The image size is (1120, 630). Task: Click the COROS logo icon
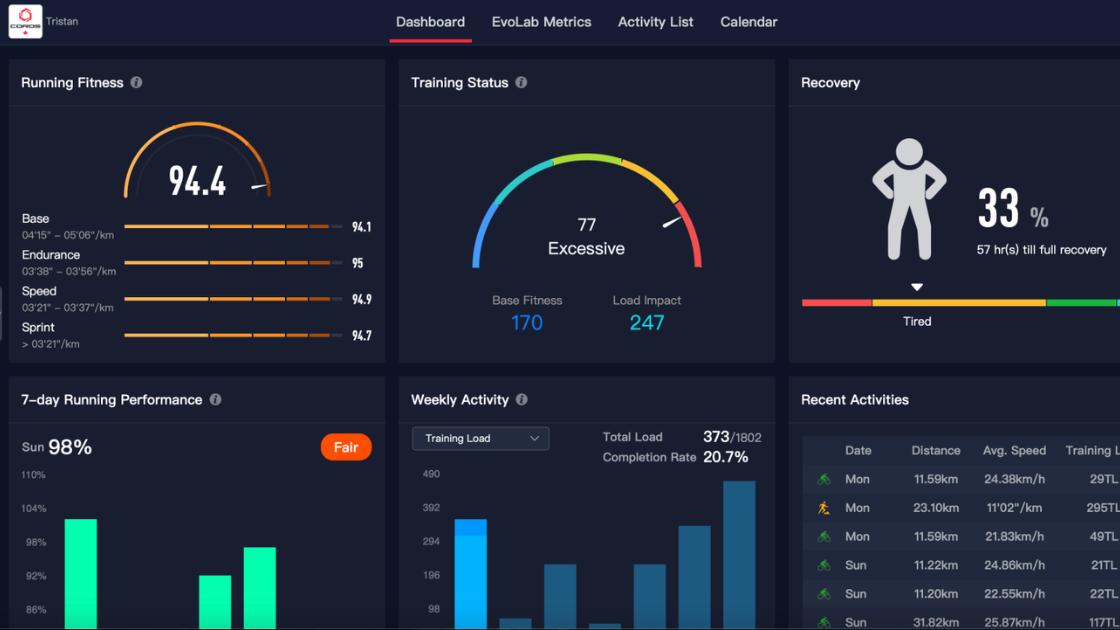click(x=25, y=20)
